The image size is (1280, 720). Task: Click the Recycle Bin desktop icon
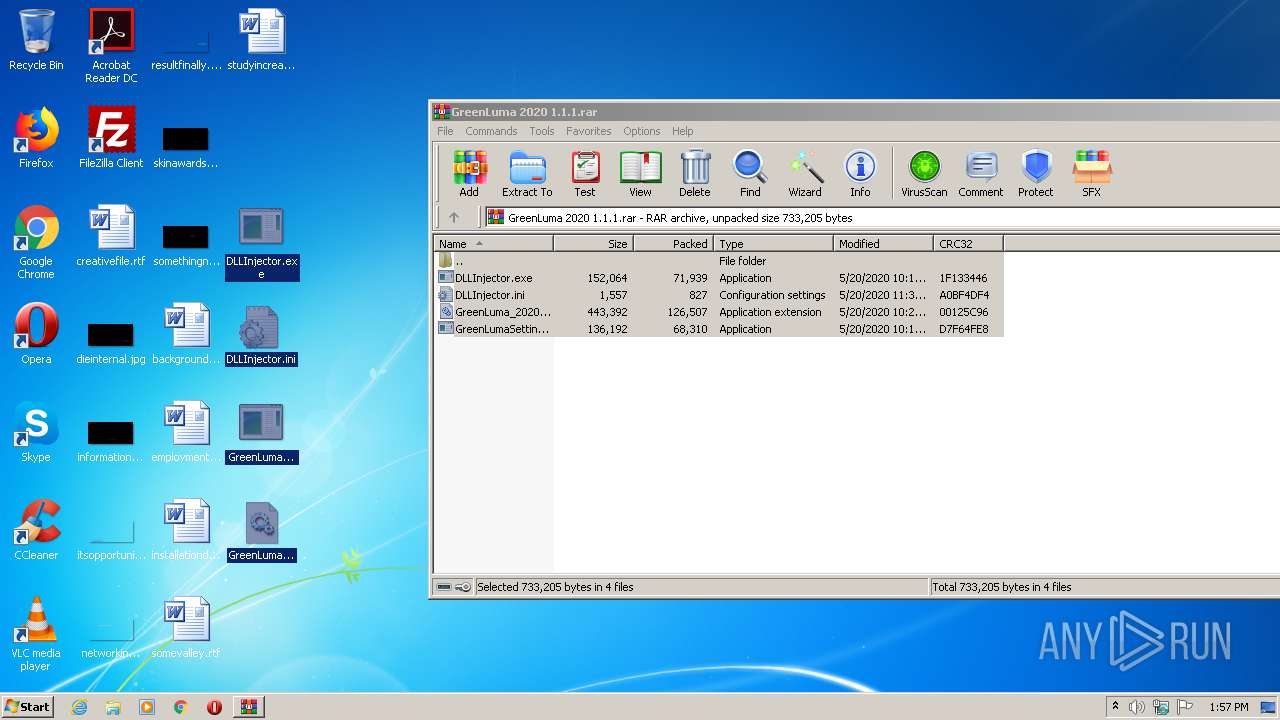pyautogui.click(x=36, y=40)
